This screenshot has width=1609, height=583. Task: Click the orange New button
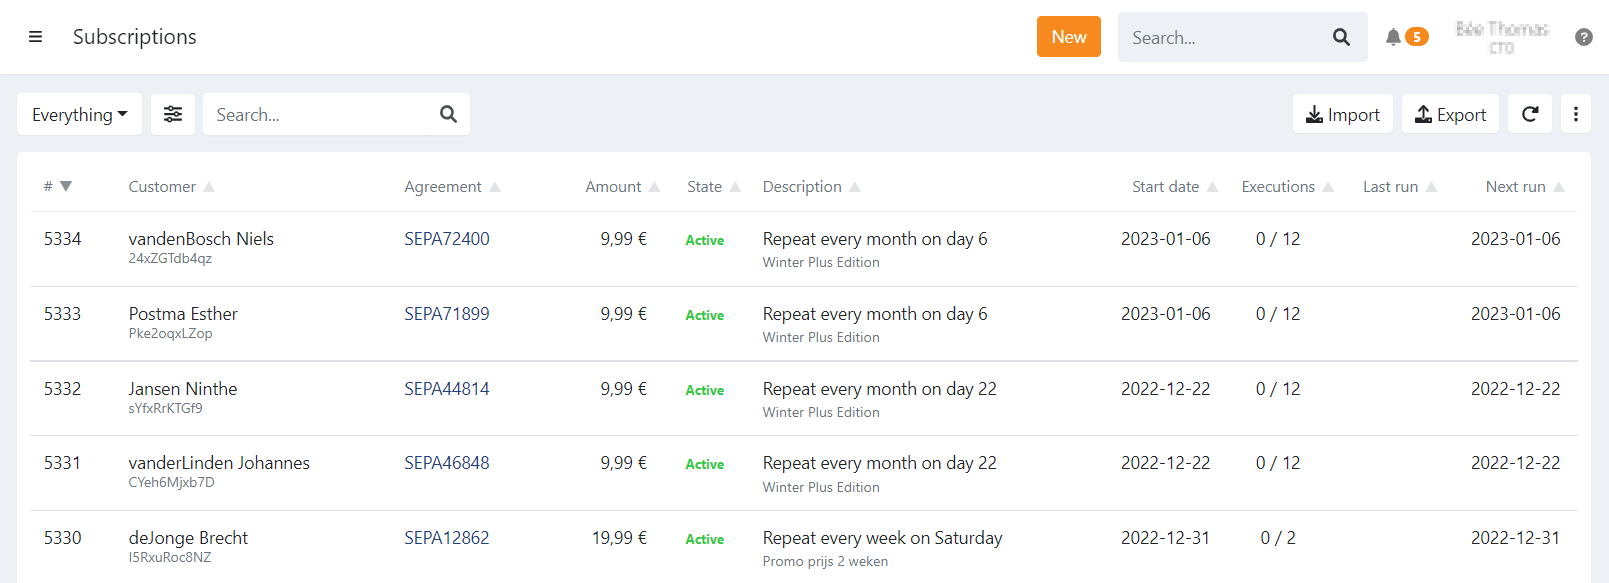[1068, 37]
